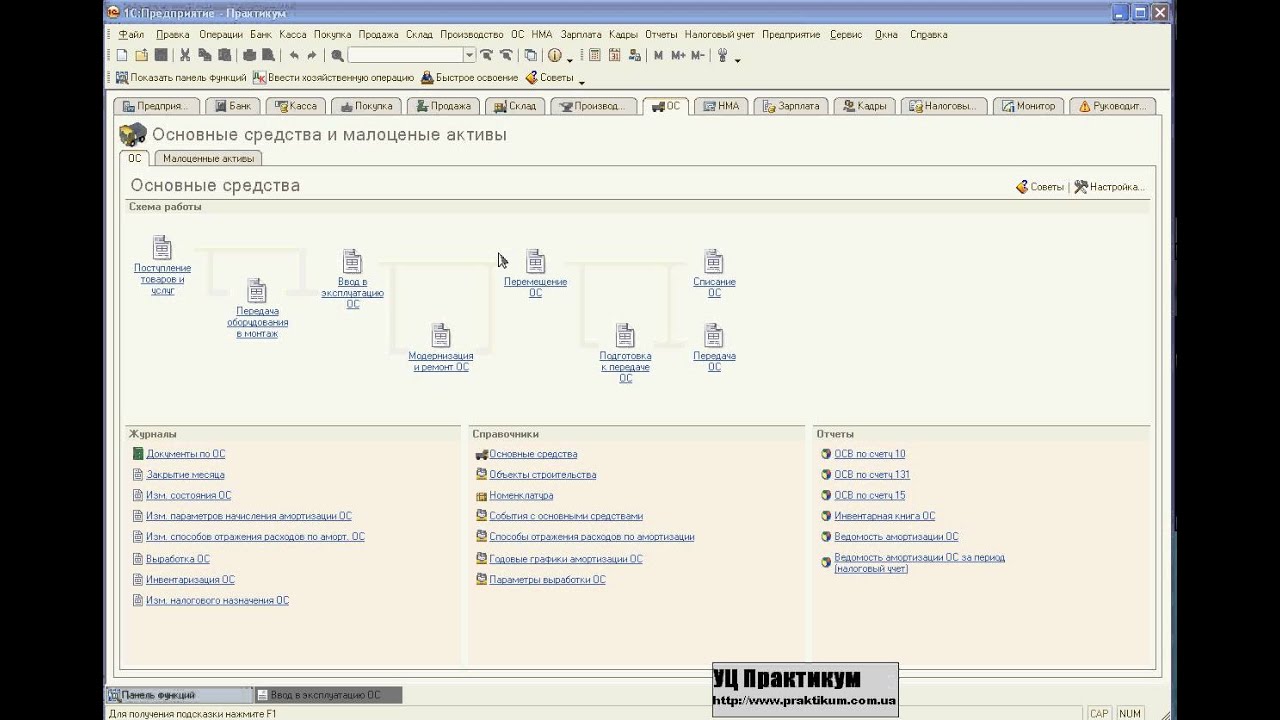Click the toolbar search input field
Screen dimensions: 1280x720
point(405,55)
